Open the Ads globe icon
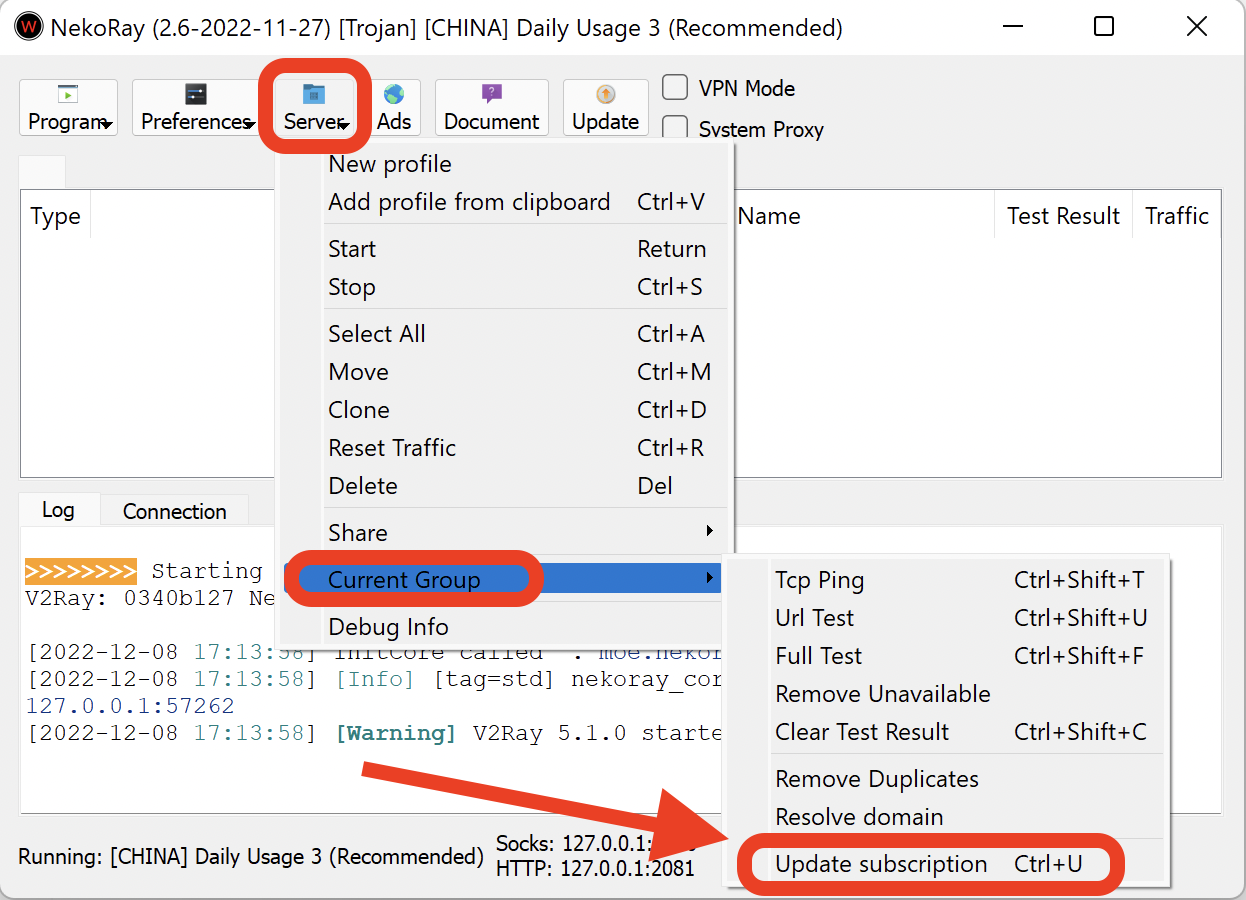The height and width of the screenshot is (900, 1246). click(394, 96)
